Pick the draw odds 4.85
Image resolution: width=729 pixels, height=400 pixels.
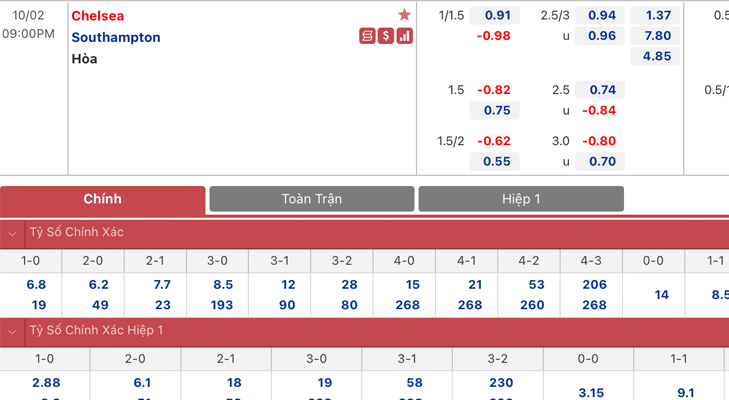pyautogui.click(x=655, y=56)
